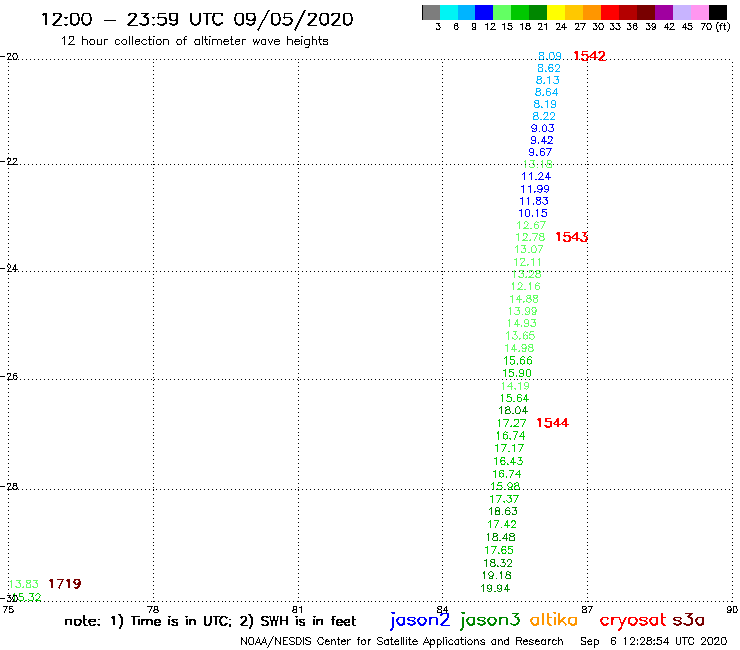
Task: Select the wave height 16.43
Action: coord(509,461)
